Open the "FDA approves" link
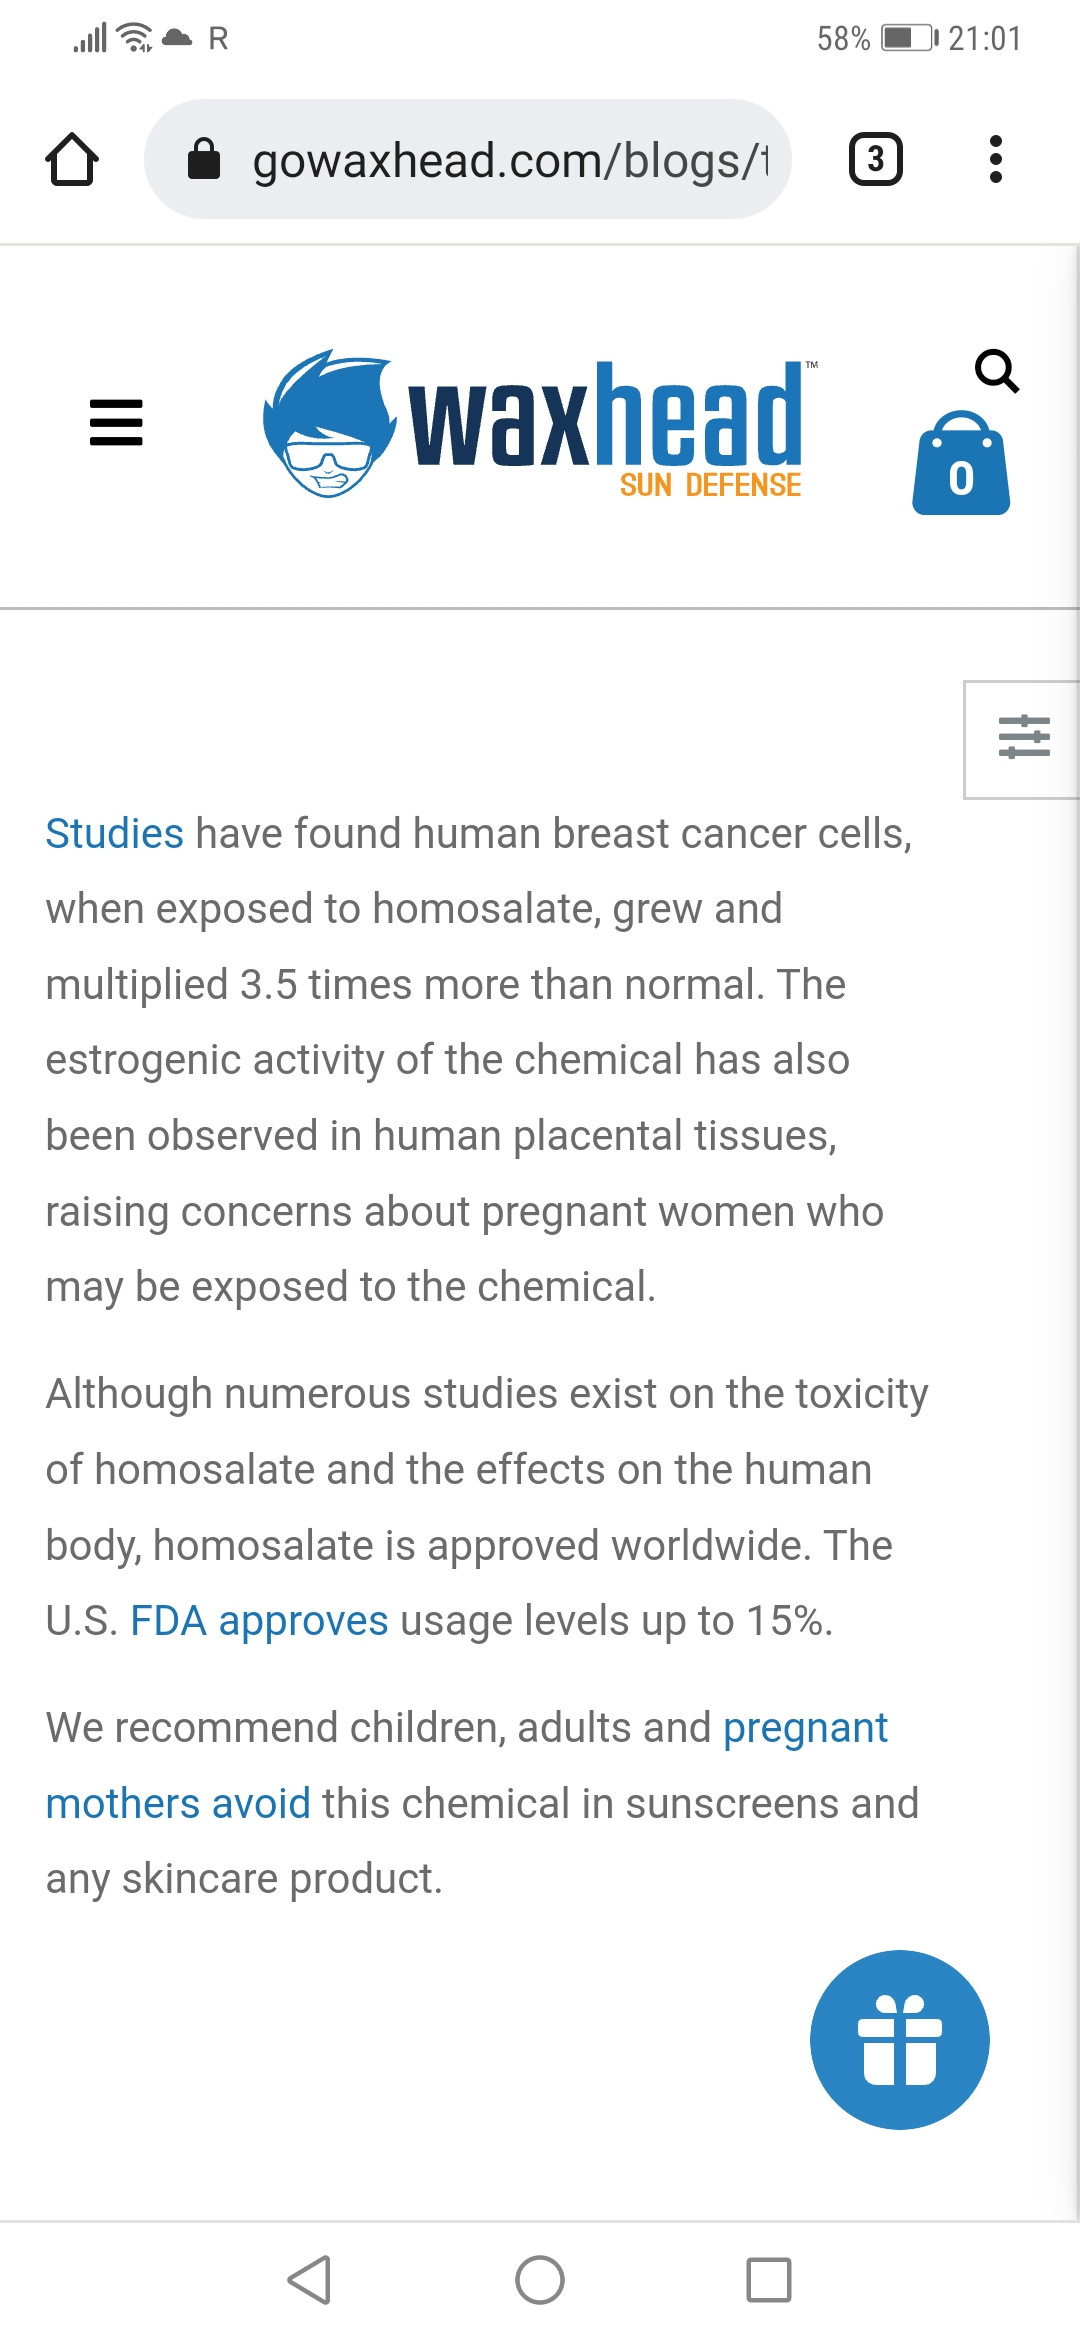Screen dimensions: 1080x2340 [x=259, y=1621]
